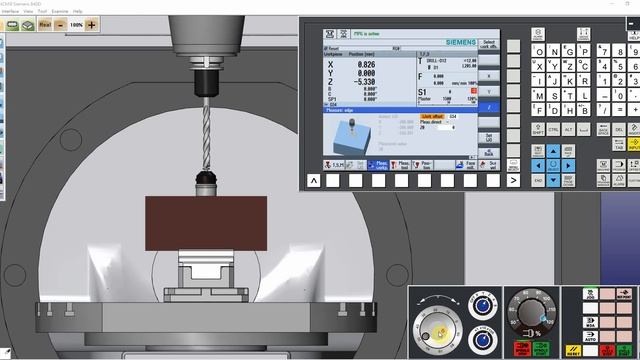
Task: Click the Channel key at keypad top
Action: (x=584, y=34)
